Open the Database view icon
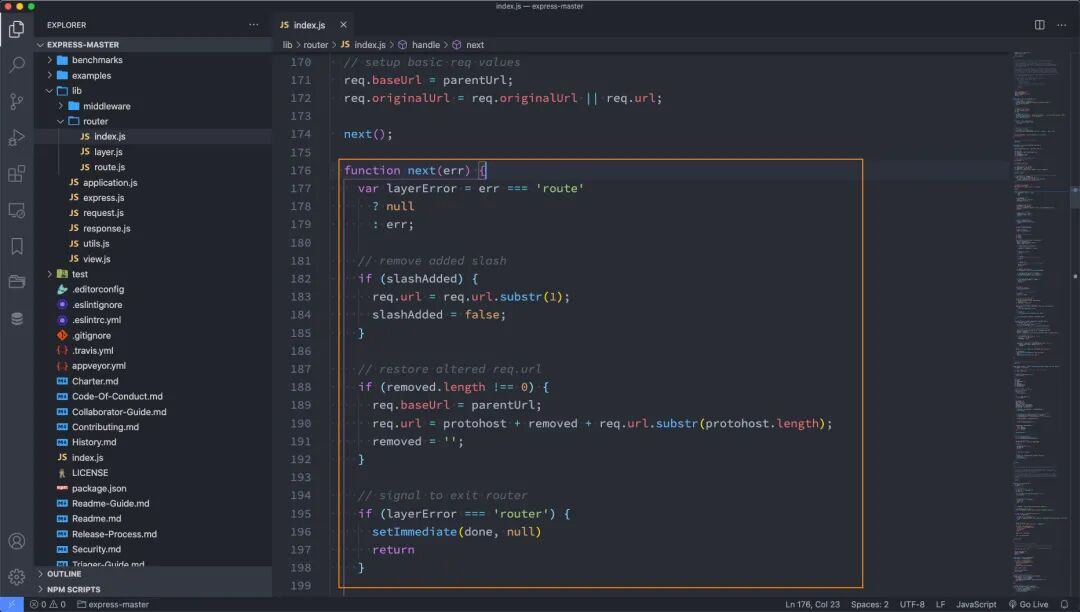Image resolution: width=1080 pixels, height=612 pixels. tap(17, 318)
